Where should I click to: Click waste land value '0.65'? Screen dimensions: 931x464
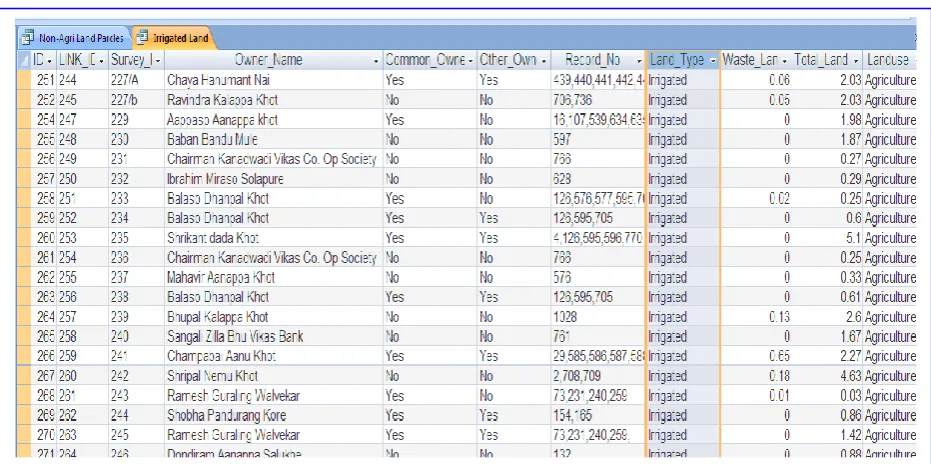pos(756,356)
